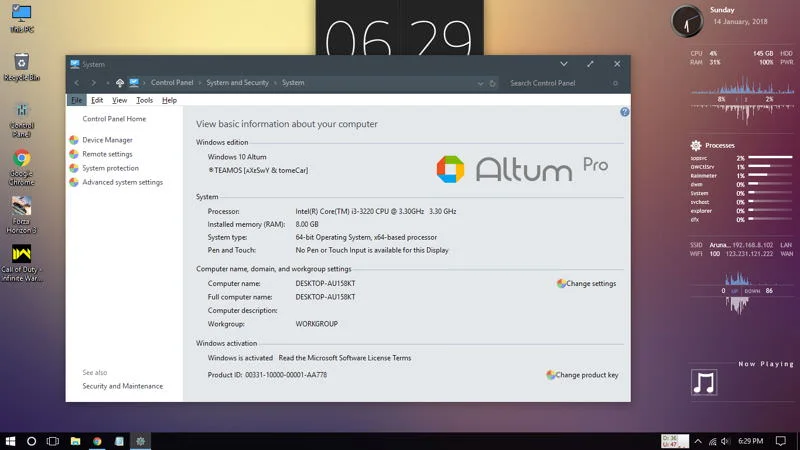The image size is (800, 450).
Task: Open Control Panel desktop shortcut
Action: tap(21, 120)
